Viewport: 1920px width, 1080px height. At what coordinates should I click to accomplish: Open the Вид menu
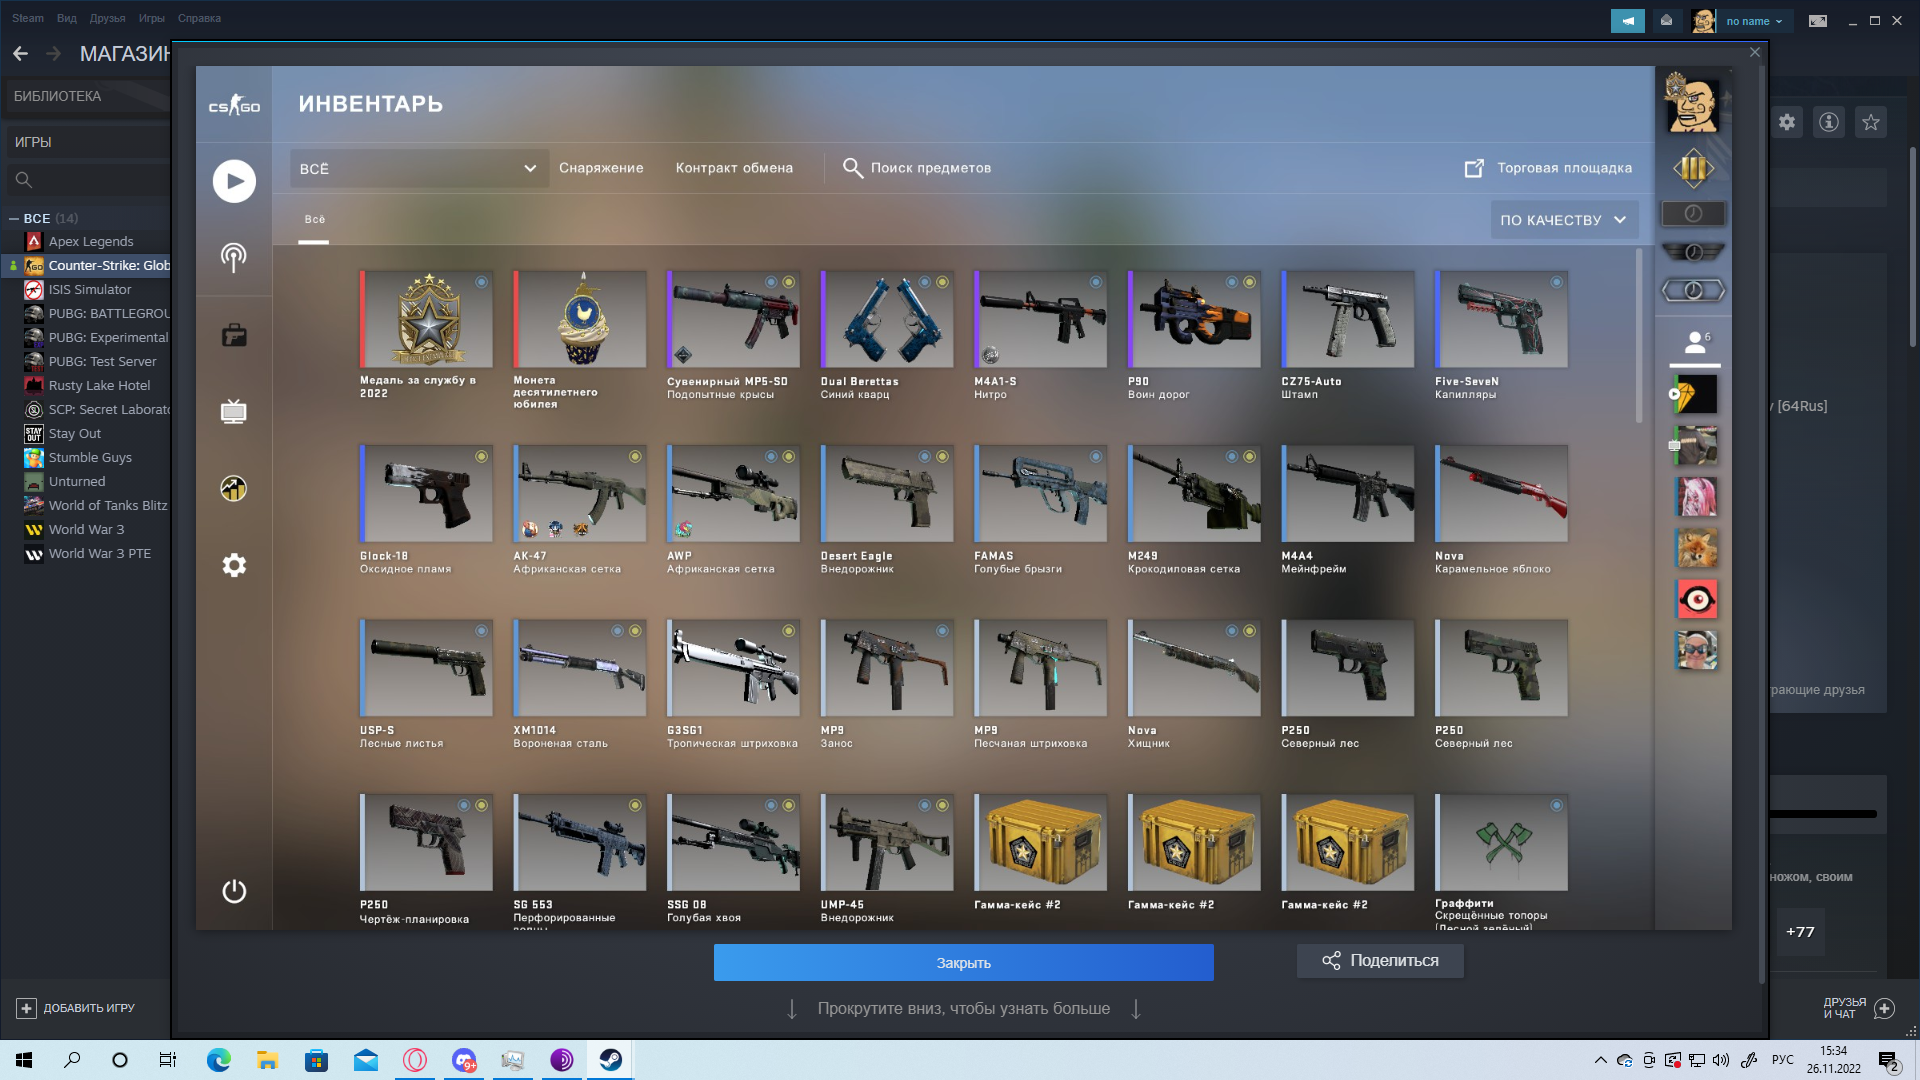click(67, 18)
